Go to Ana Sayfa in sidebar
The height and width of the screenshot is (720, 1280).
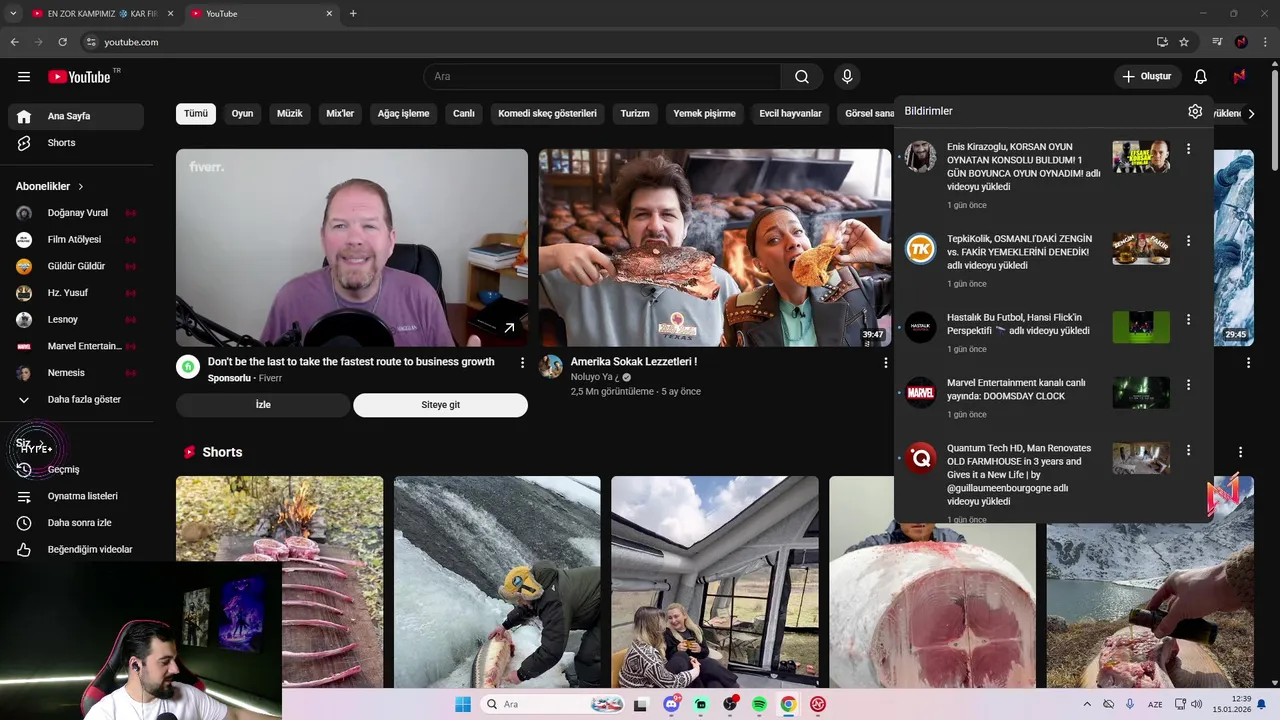click(76, 117)
